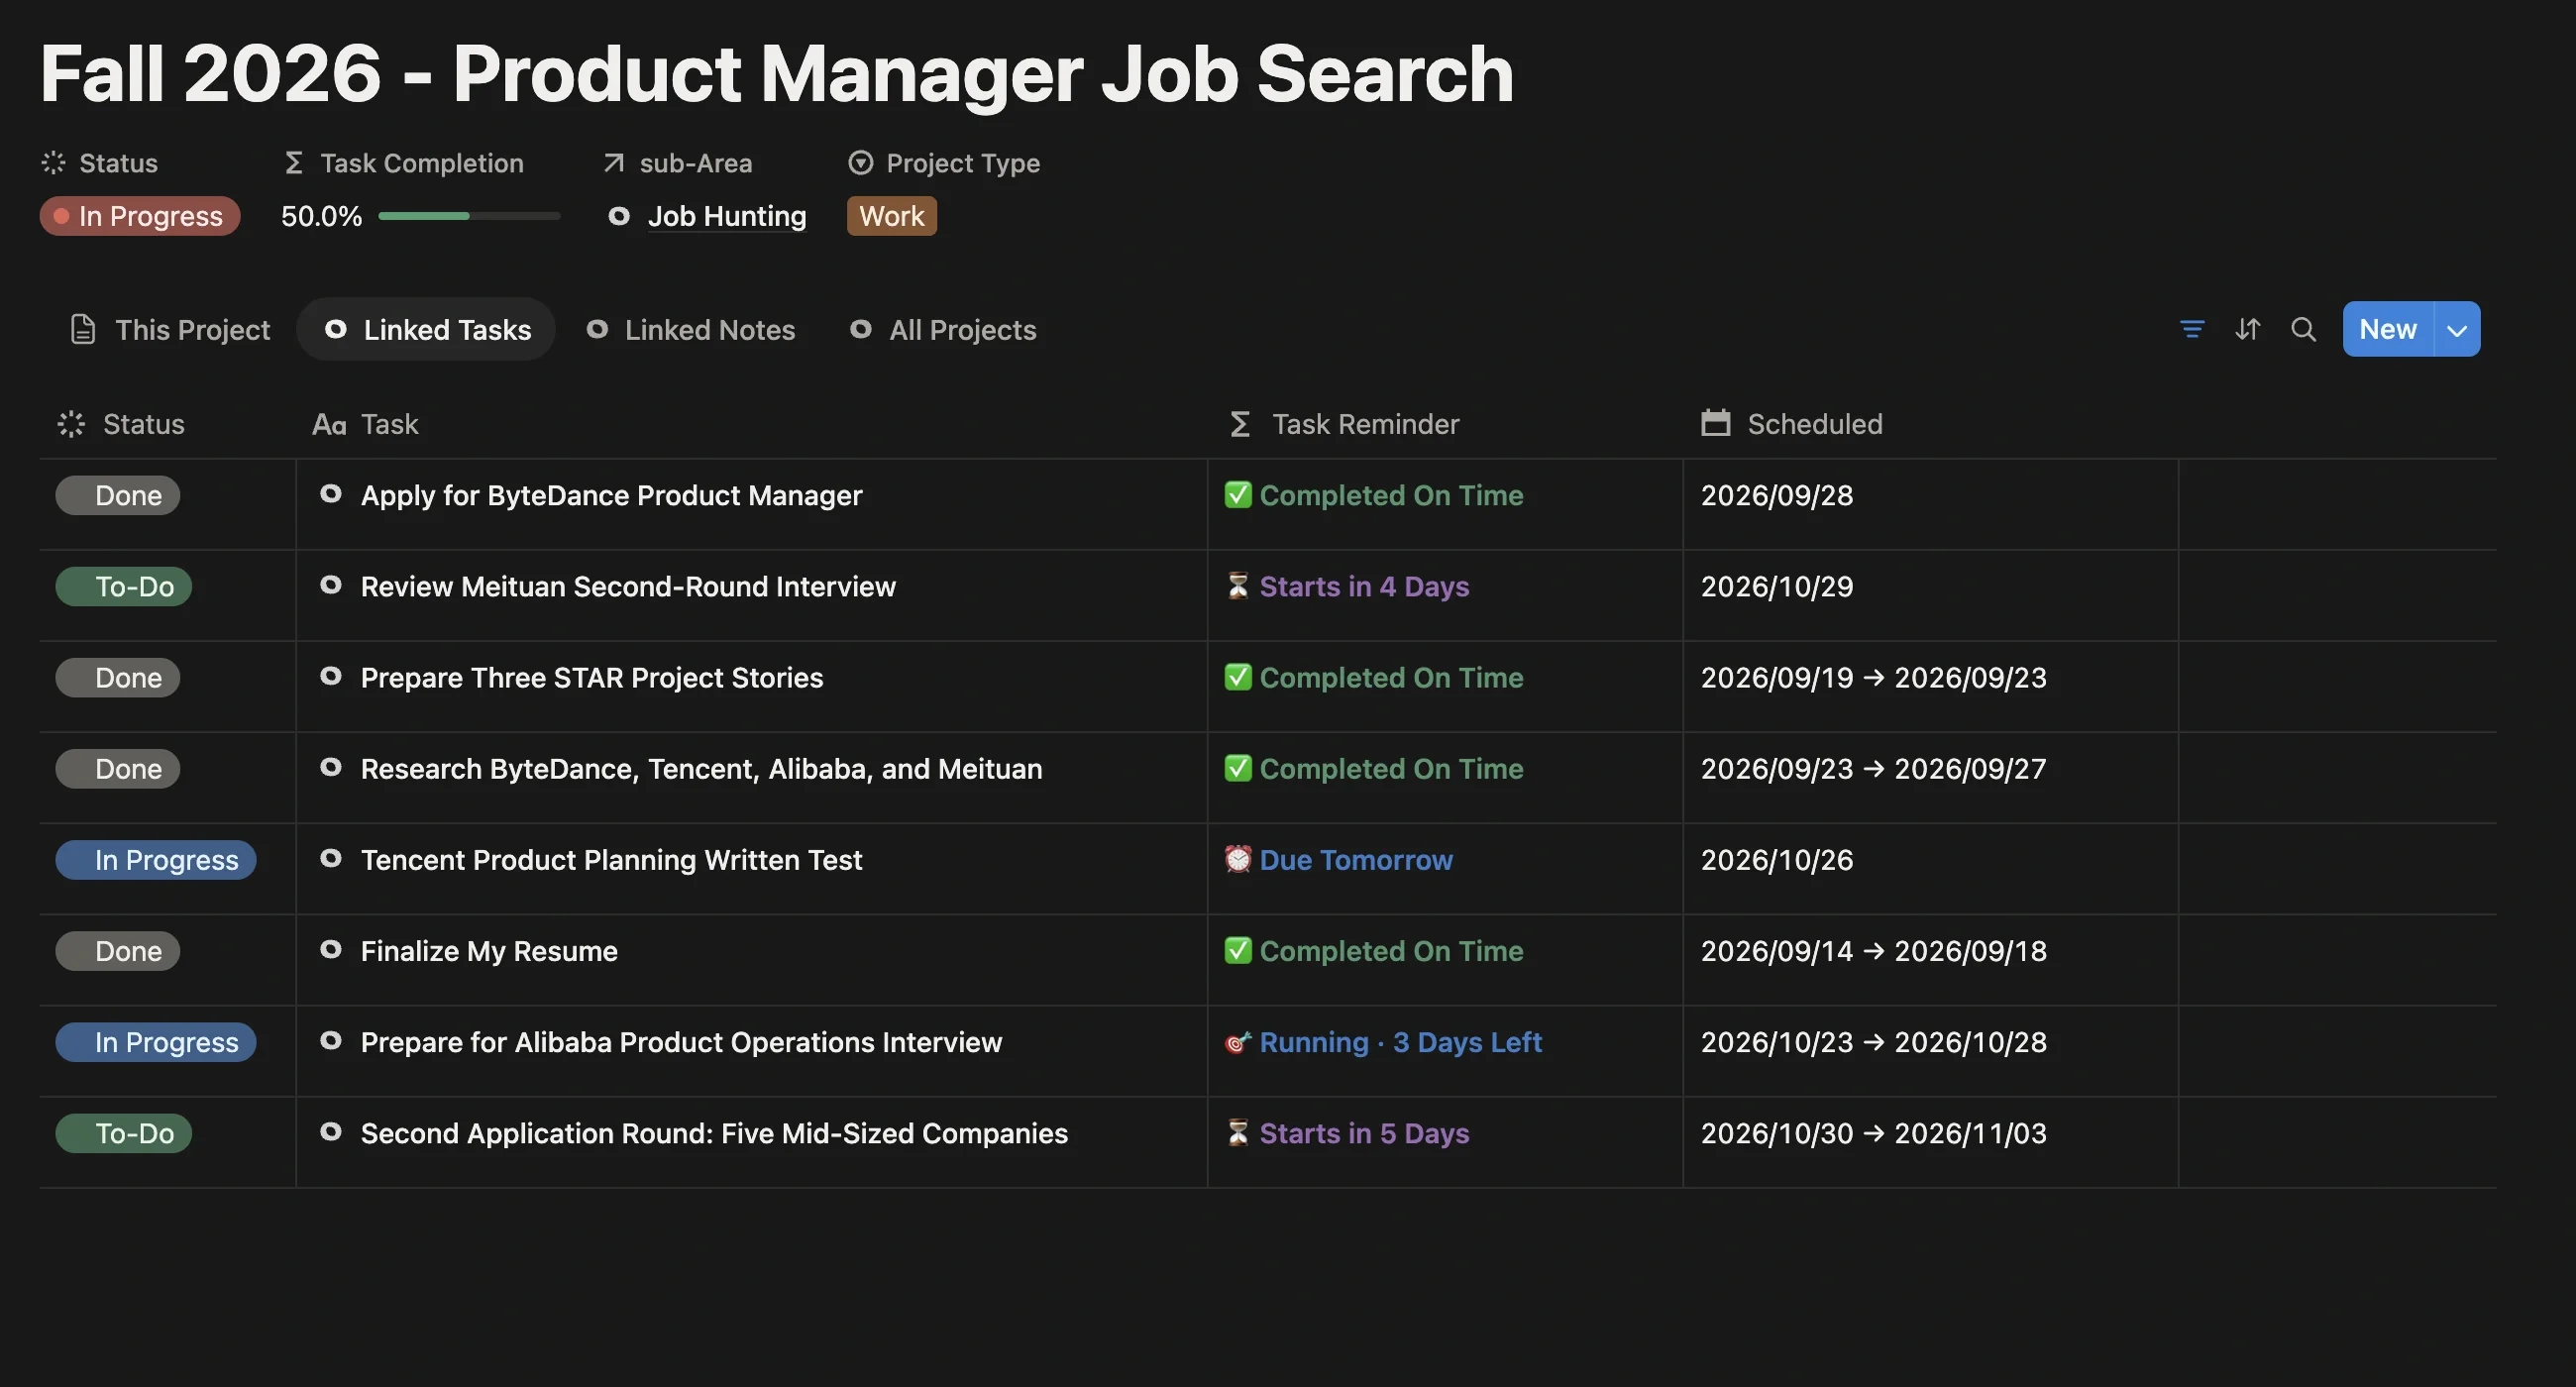
Task: Switch to the Linked Notes tab
Action: pos(690,329)
